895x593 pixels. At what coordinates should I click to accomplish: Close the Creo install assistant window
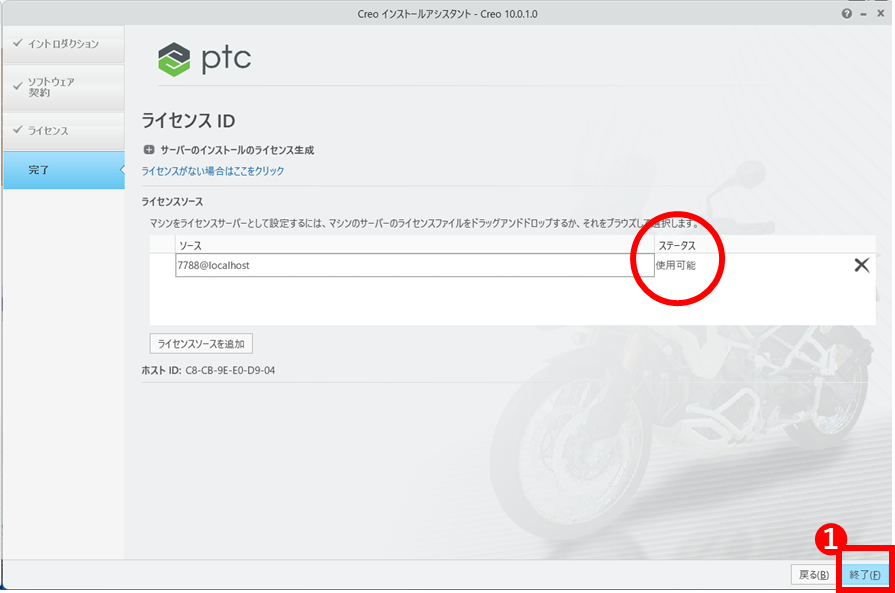(880, 13)
